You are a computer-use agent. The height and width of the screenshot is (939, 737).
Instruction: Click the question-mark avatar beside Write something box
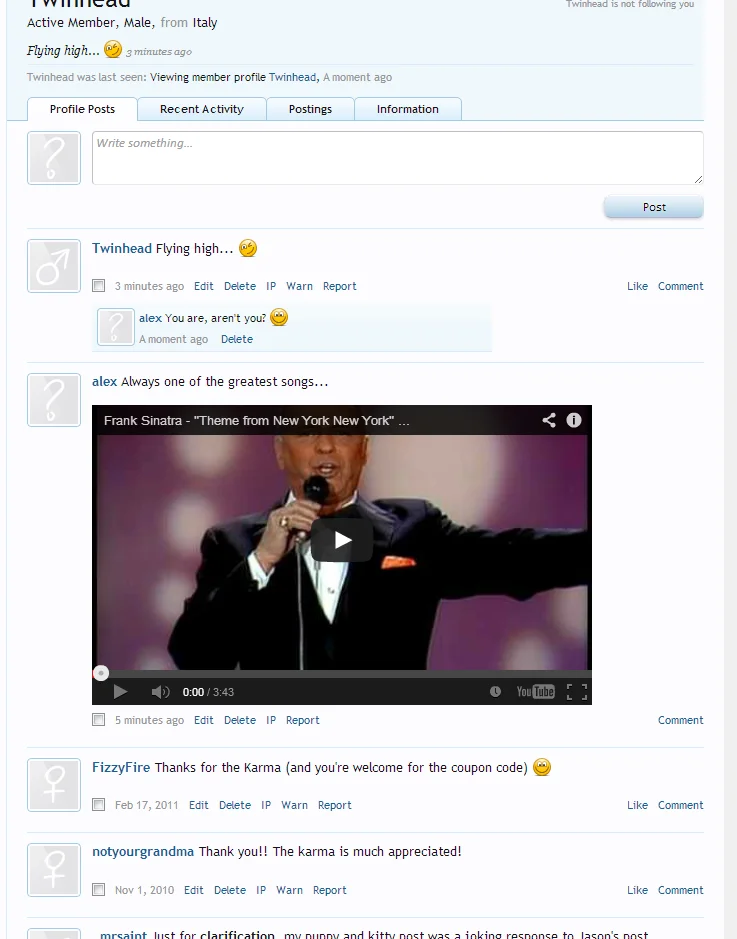[54, 158]
